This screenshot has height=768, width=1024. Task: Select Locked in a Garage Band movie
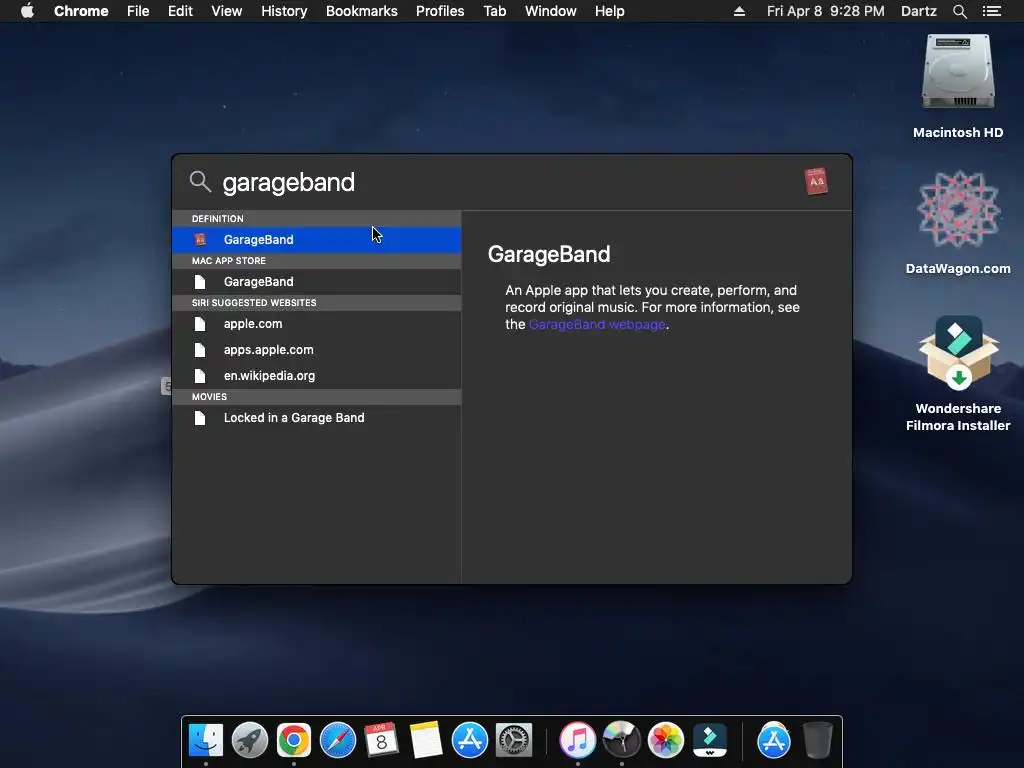click(317, 418)
